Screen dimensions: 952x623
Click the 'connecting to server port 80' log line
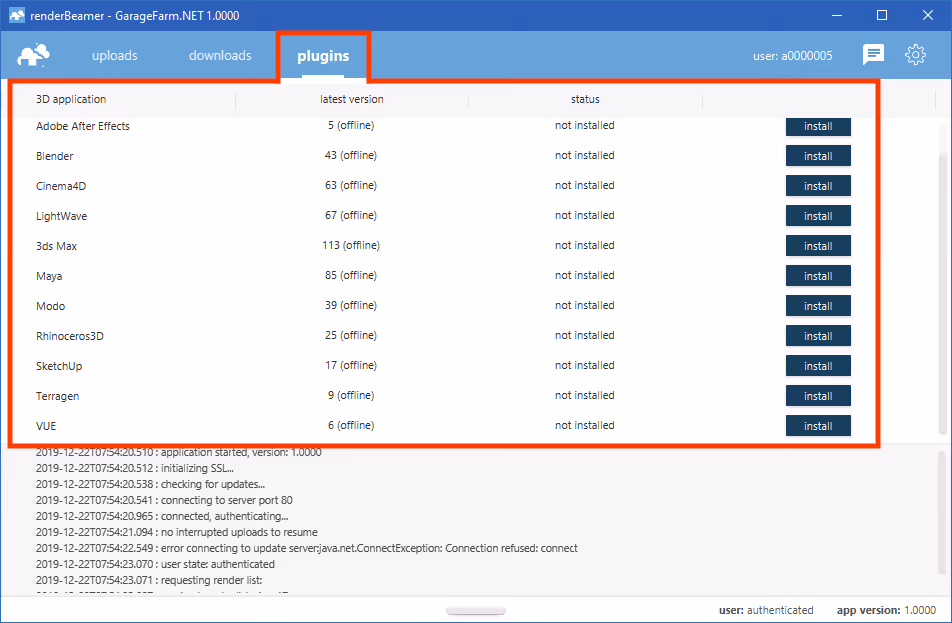point(164,500)
